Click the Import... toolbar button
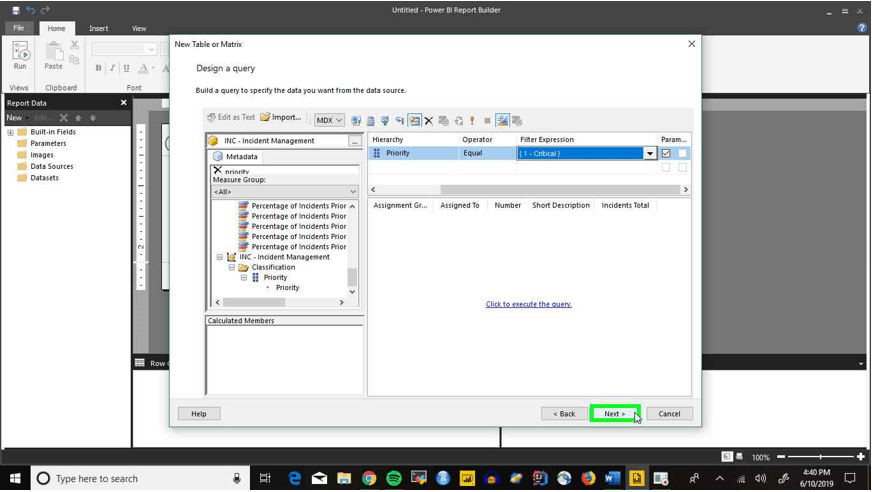This screenshot has height=492, width=872. click(x=281, y=117)
